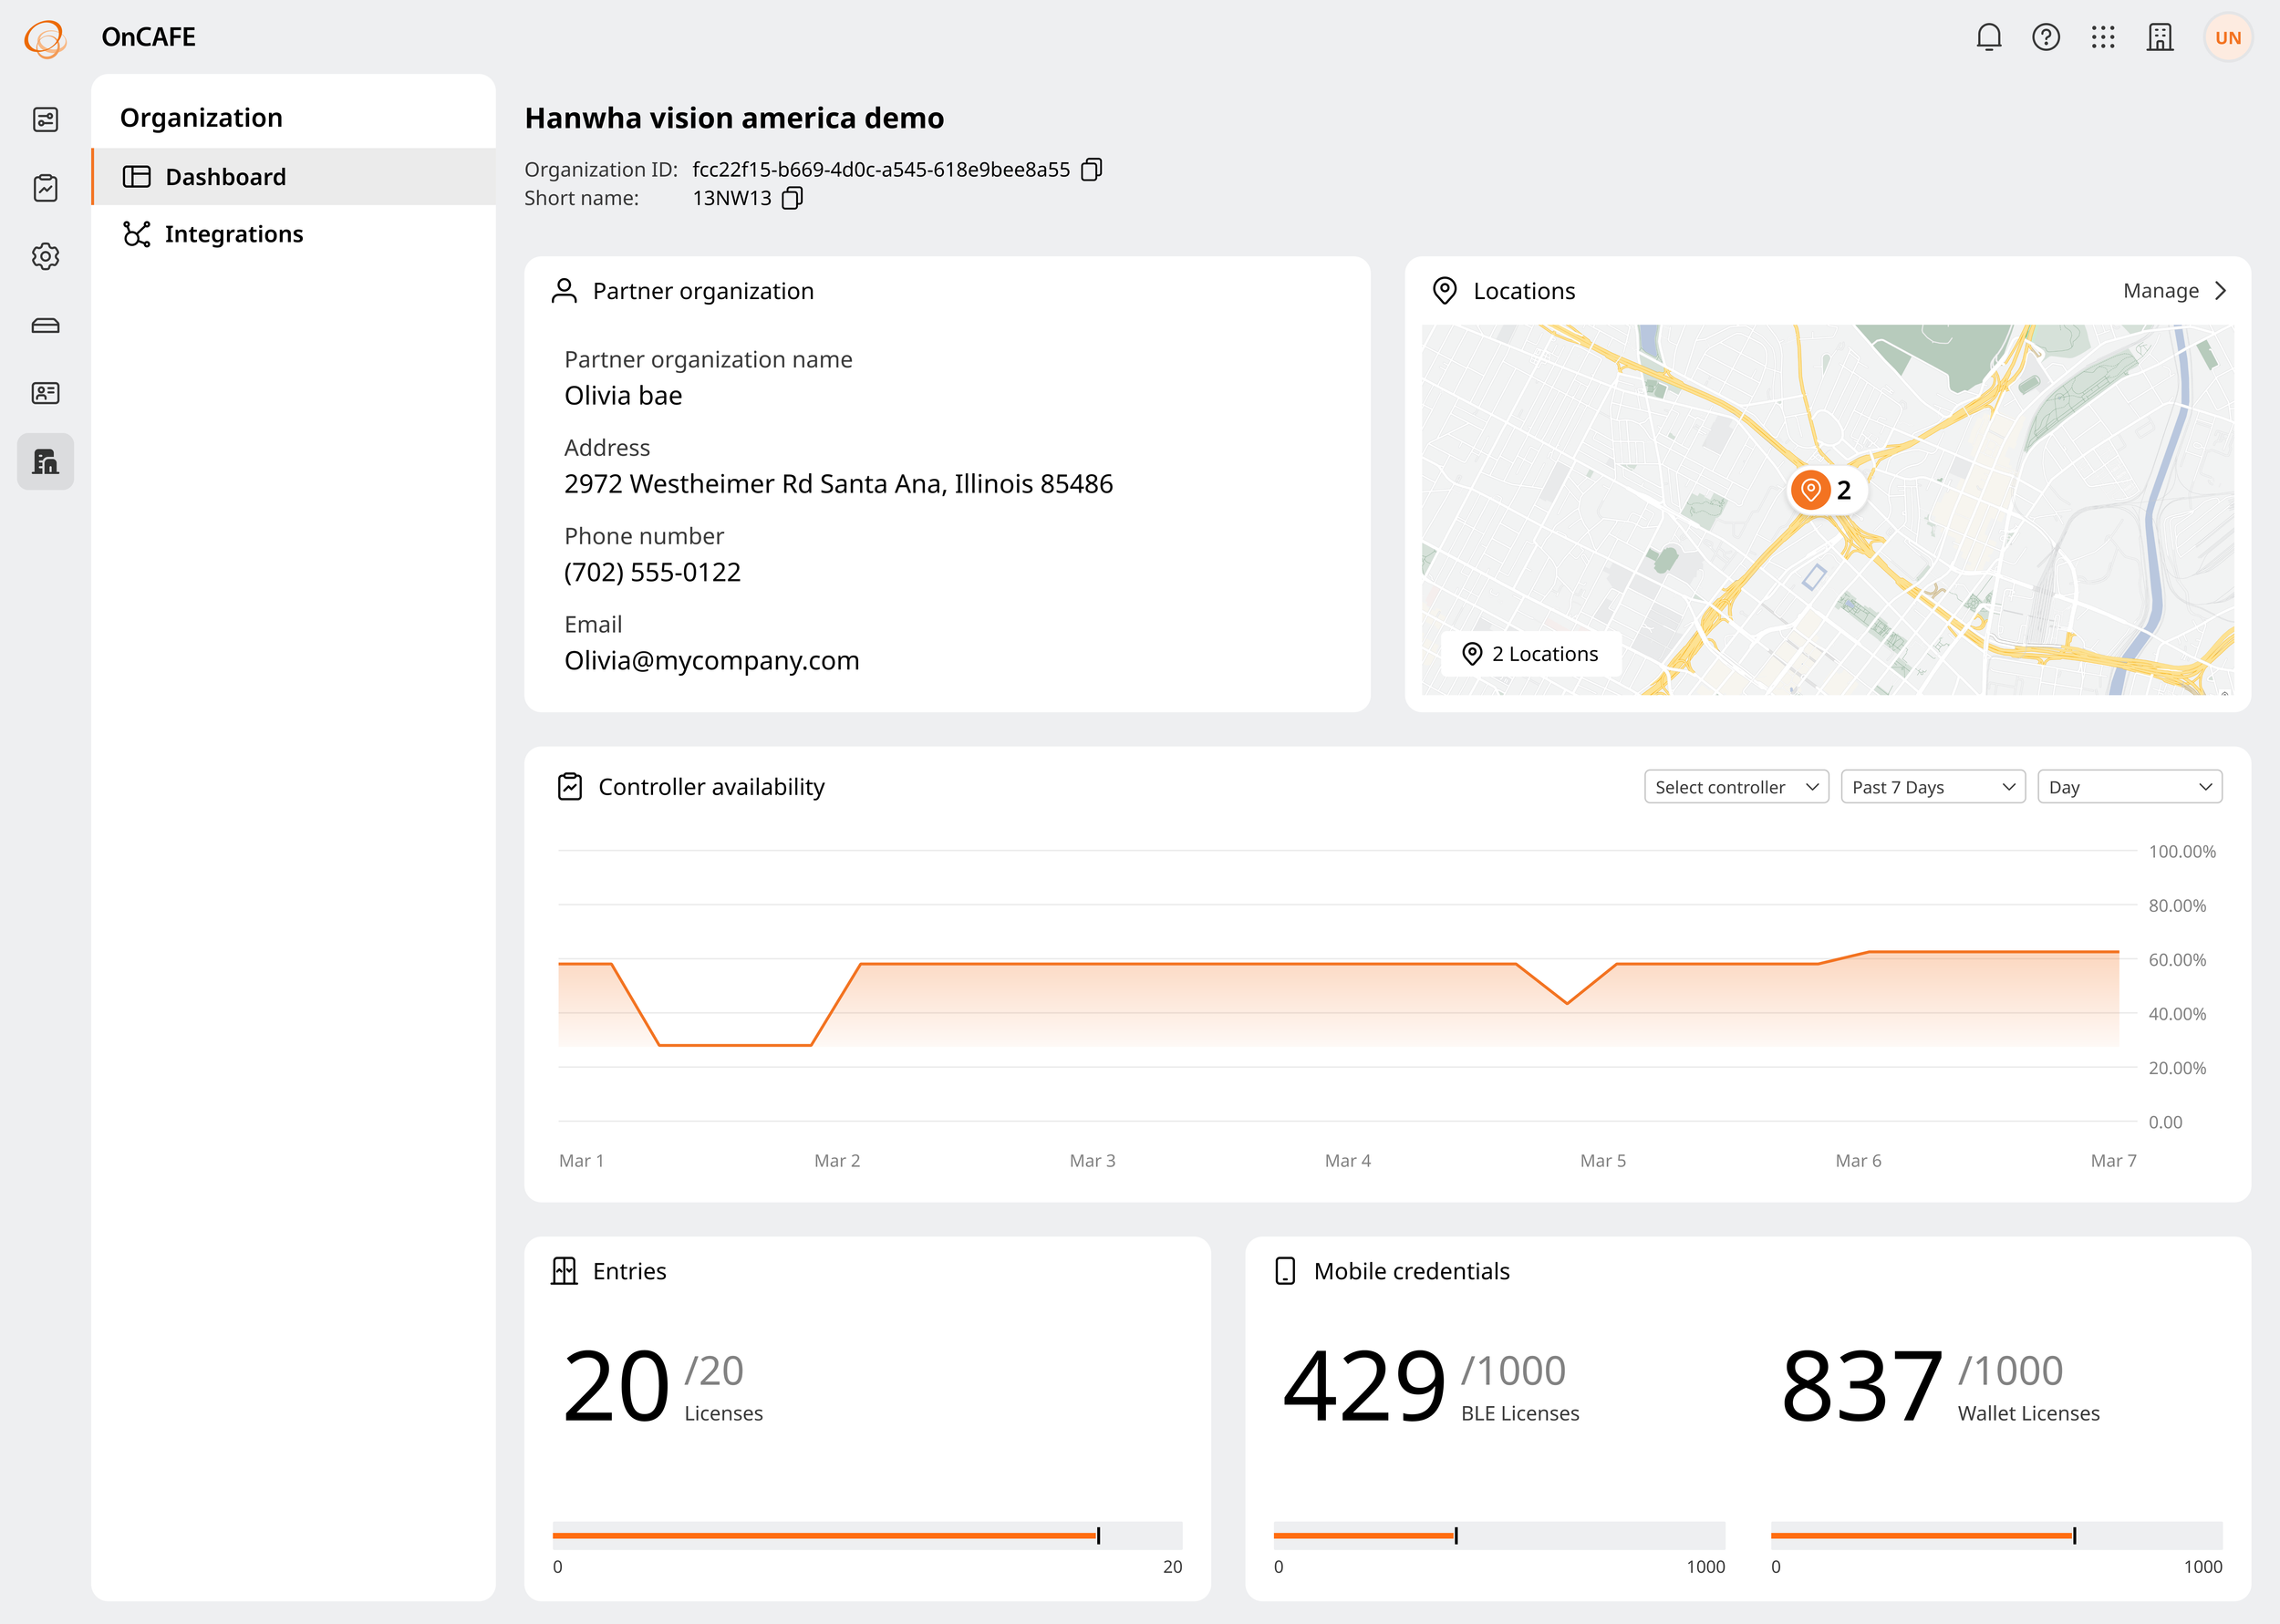
Task: Go to the Dashboard menu item
Action: (x=294, y=177)
